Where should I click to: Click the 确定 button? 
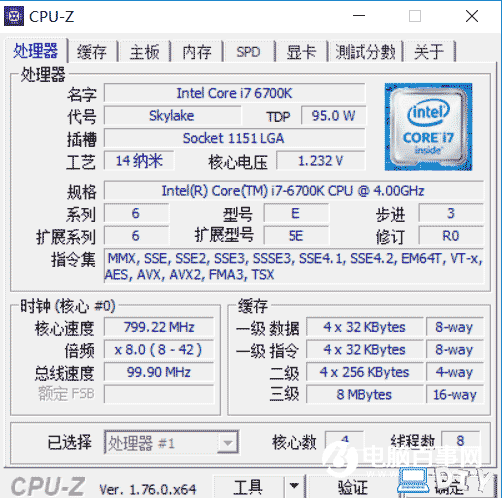coord(449,487)
